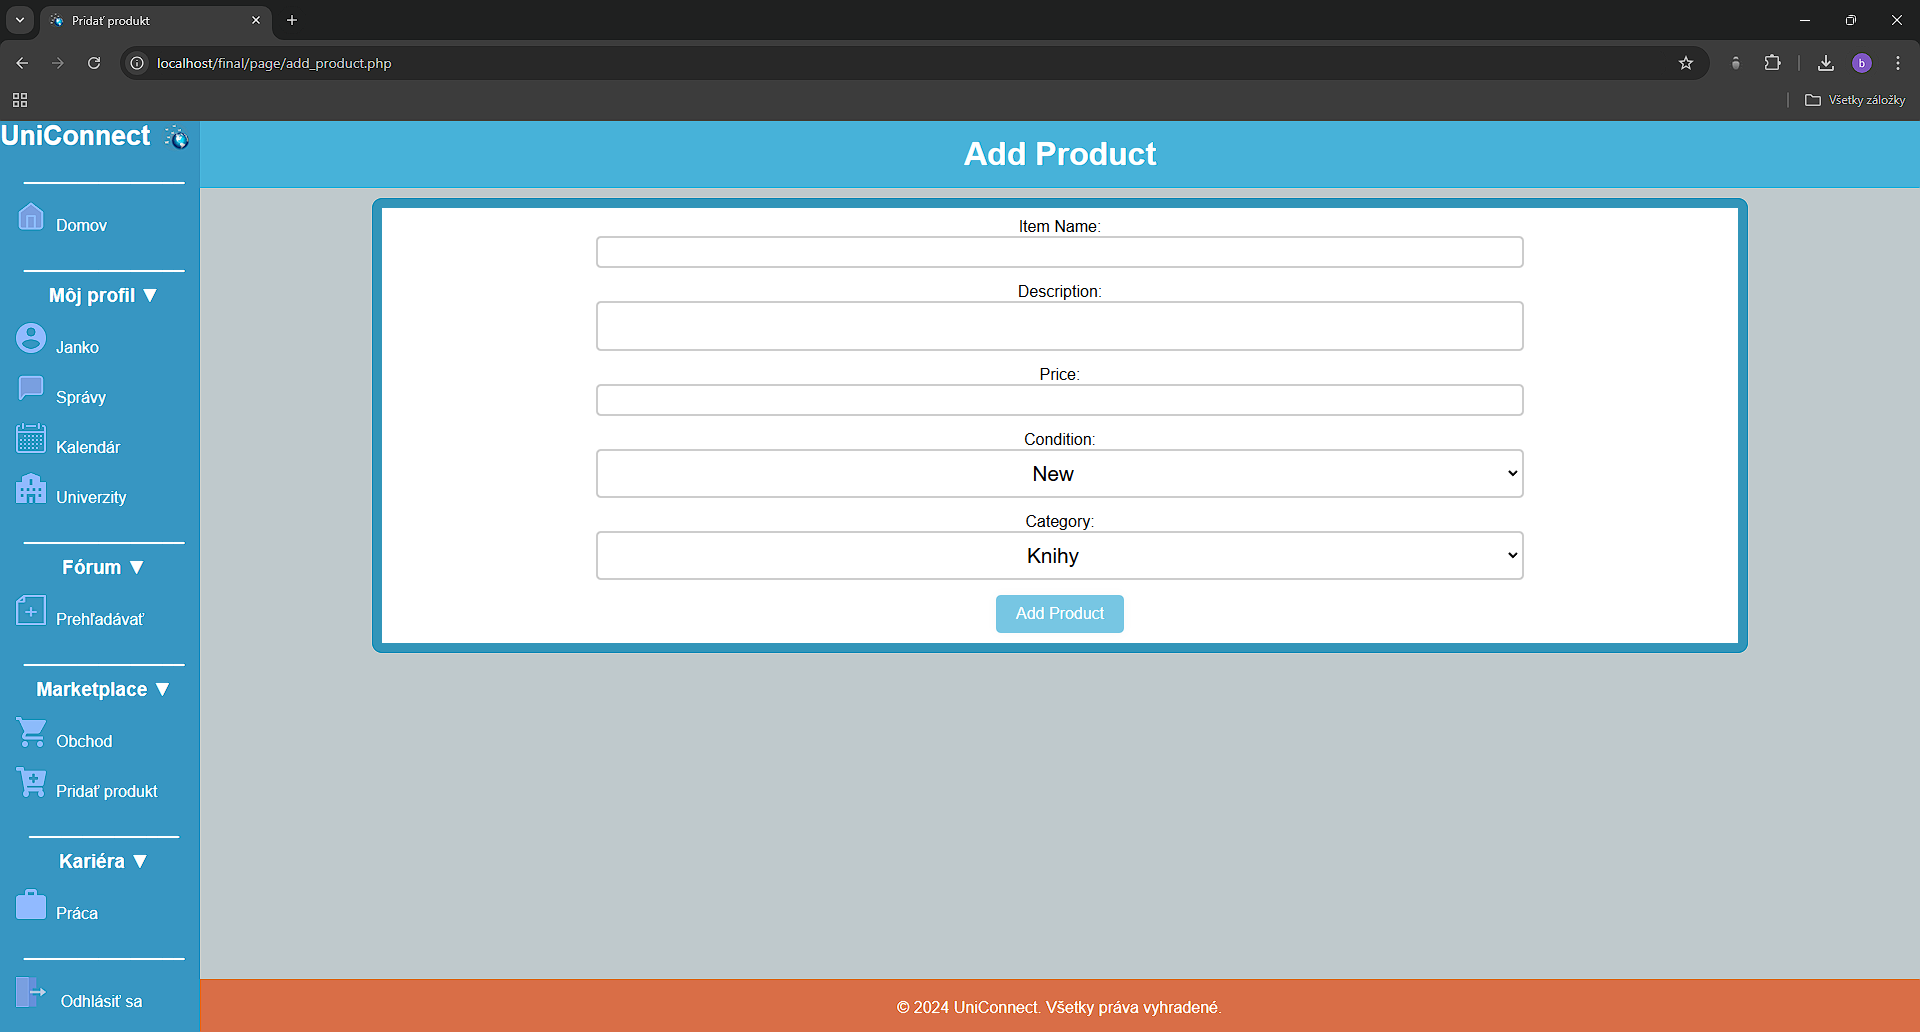Click the UniConnect logo icon
Image resolution: width=1920 pixels, height=1032 pixels.
[177, 137]
